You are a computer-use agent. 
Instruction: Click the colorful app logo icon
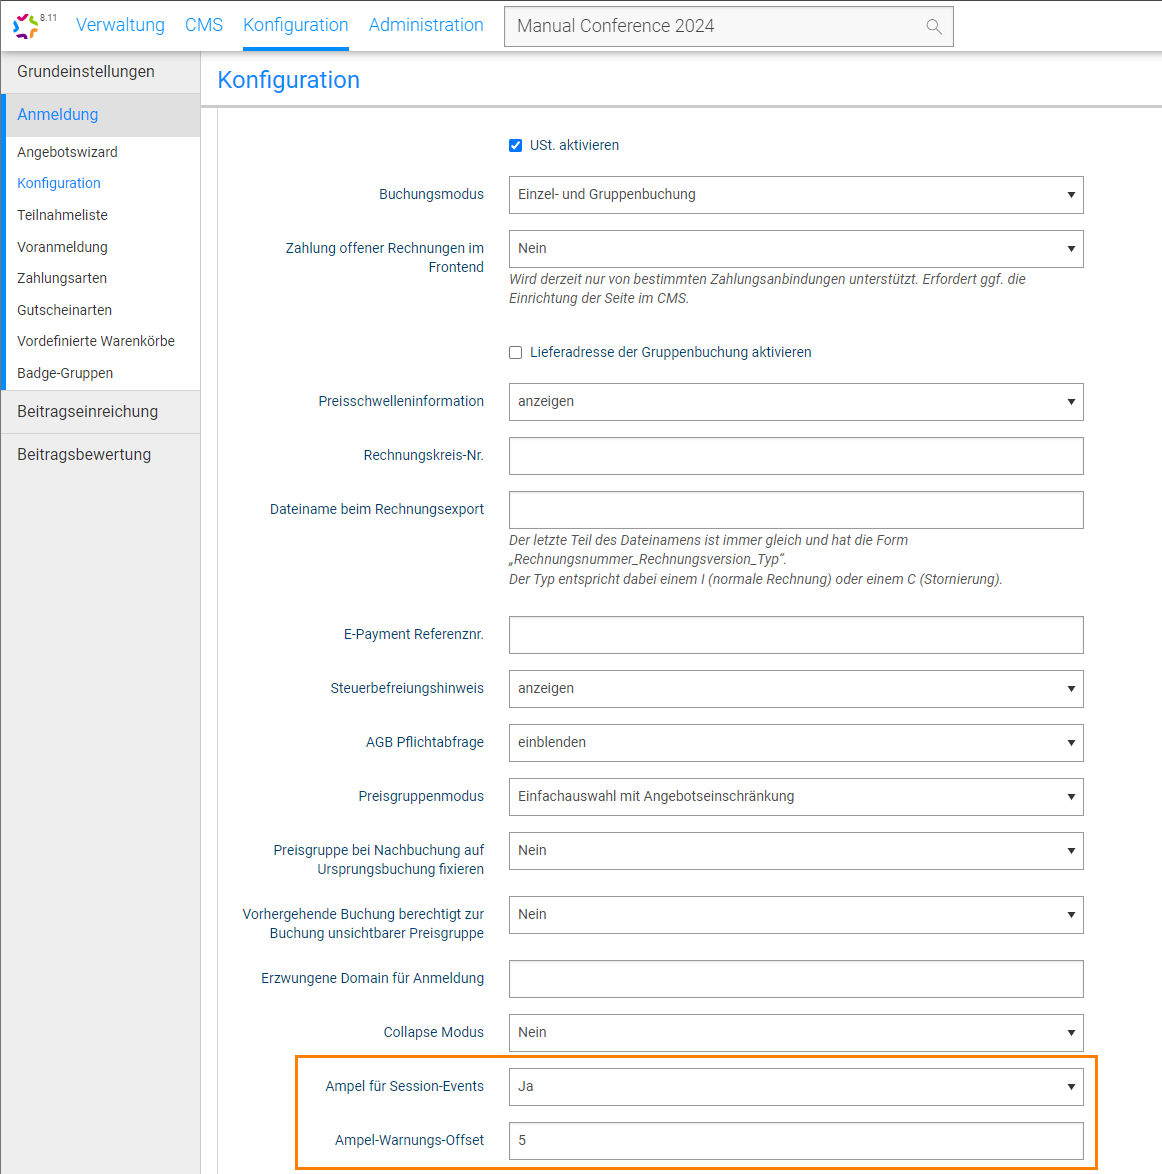[26, 26]
